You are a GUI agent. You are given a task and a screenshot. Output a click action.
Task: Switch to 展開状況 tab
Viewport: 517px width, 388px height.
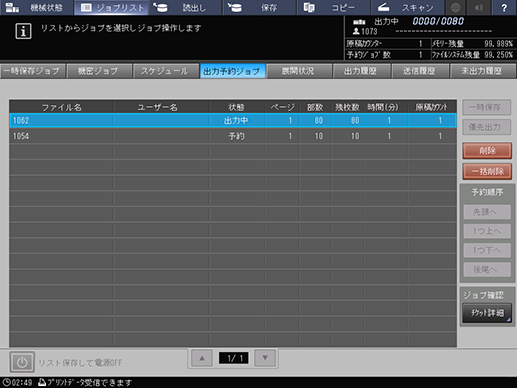[x=299, y=71]
